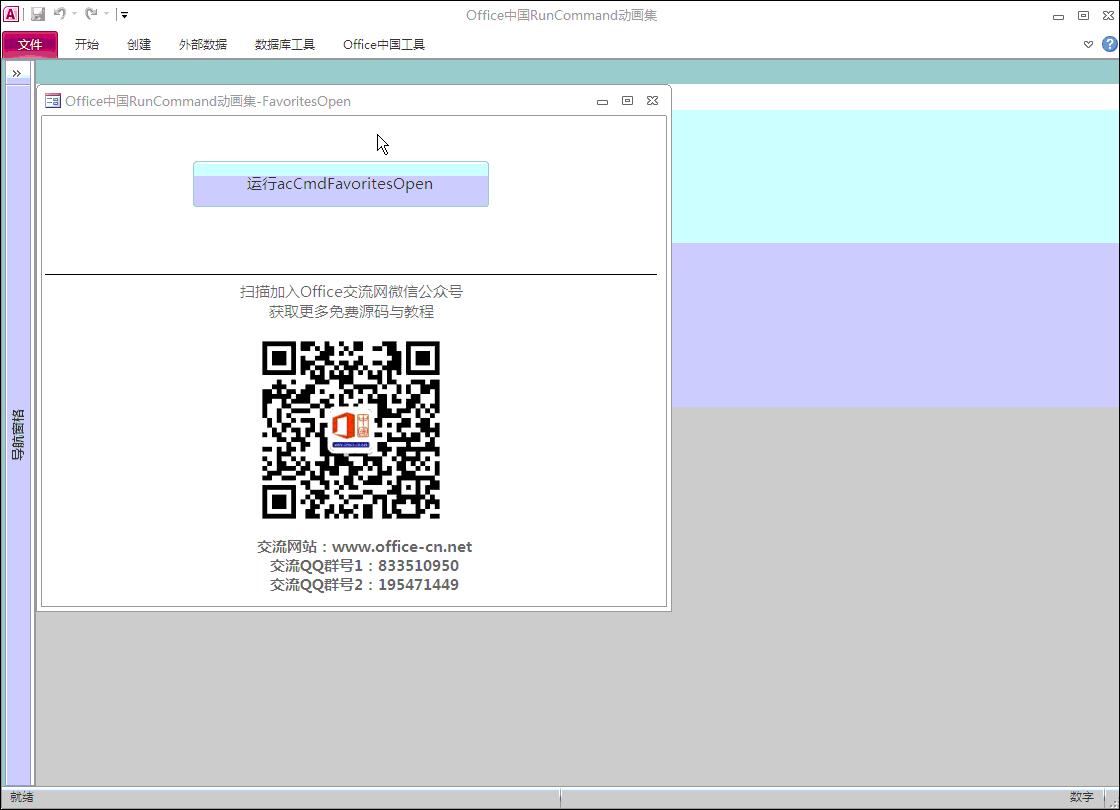Click the Undo arrow icon

(60, 14)
